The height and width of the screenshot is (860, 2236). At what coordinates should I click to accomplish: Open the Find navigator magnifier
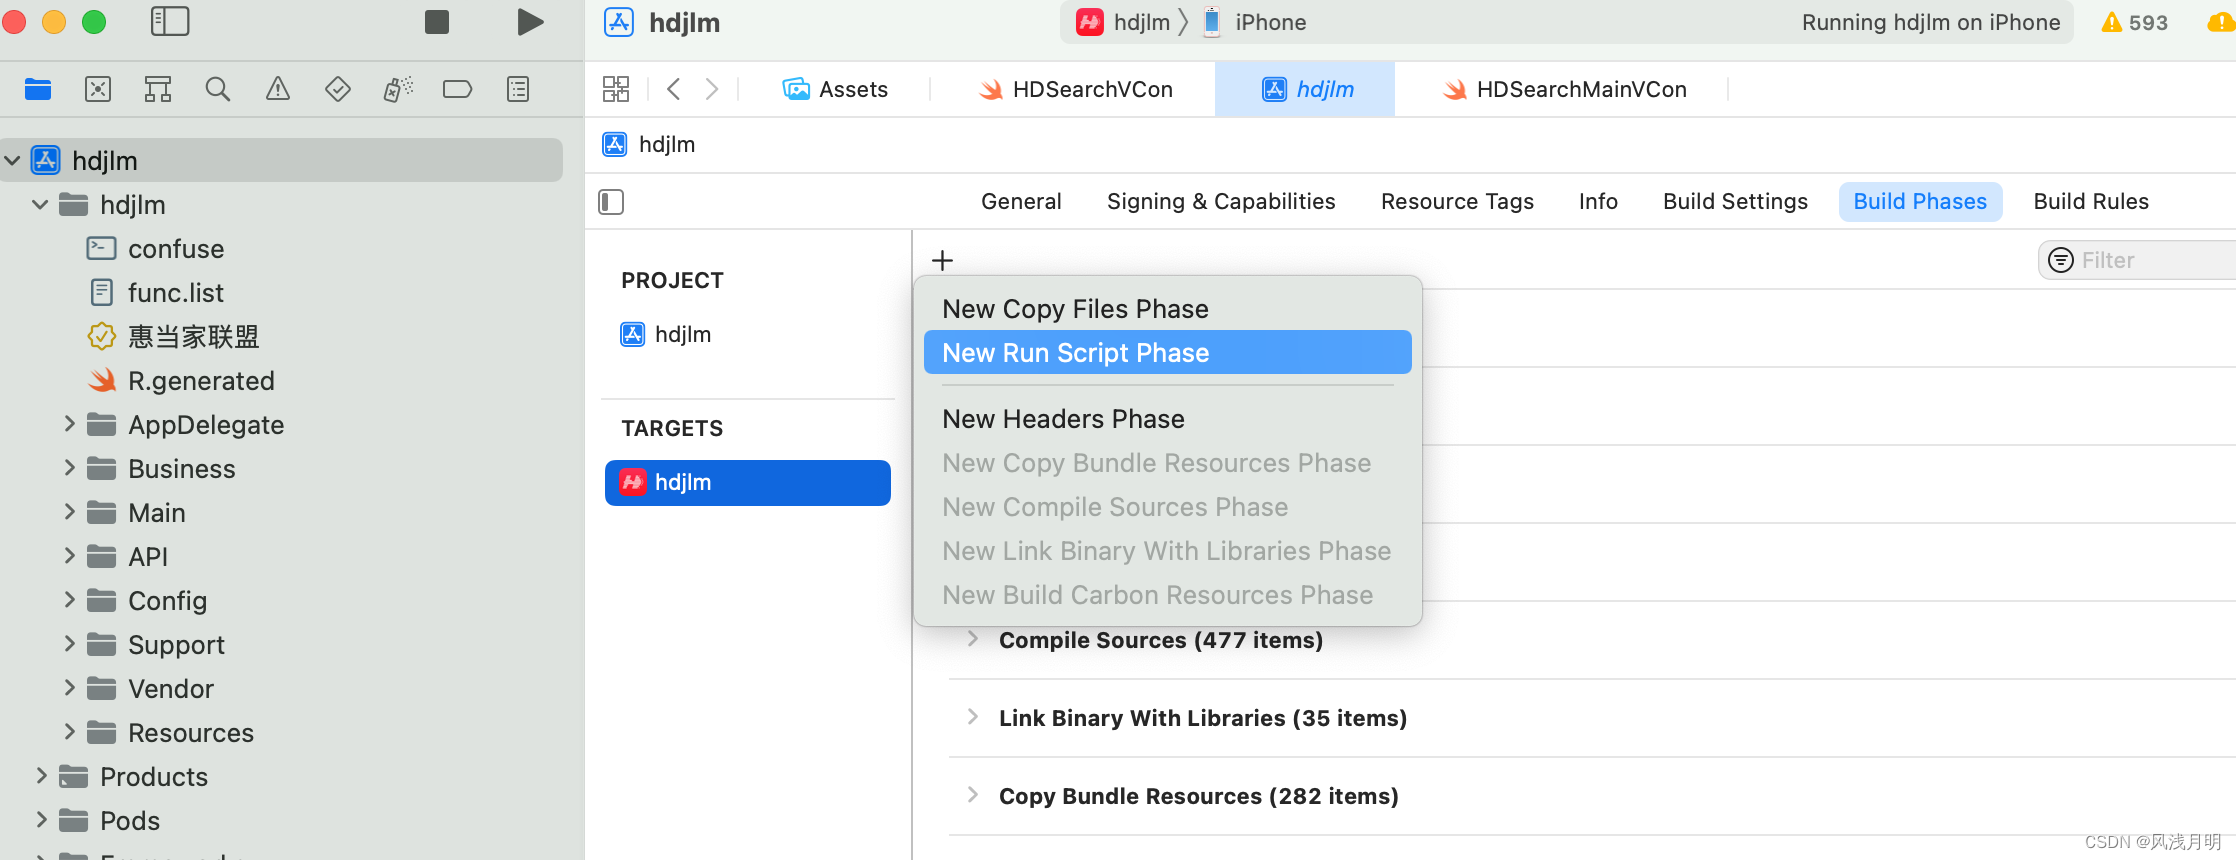point(218,89)
